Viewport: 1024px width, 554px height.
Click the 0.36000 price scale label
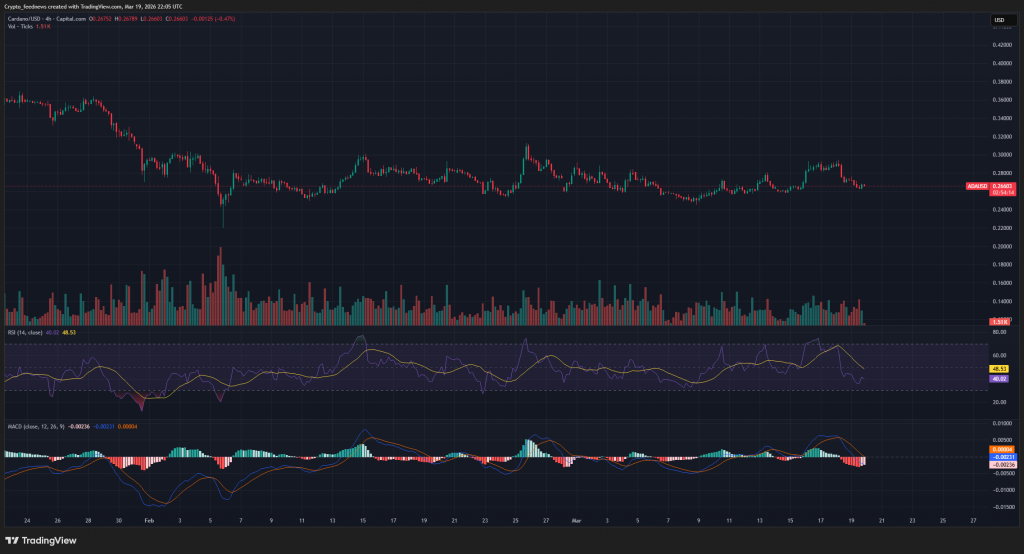1002,100
